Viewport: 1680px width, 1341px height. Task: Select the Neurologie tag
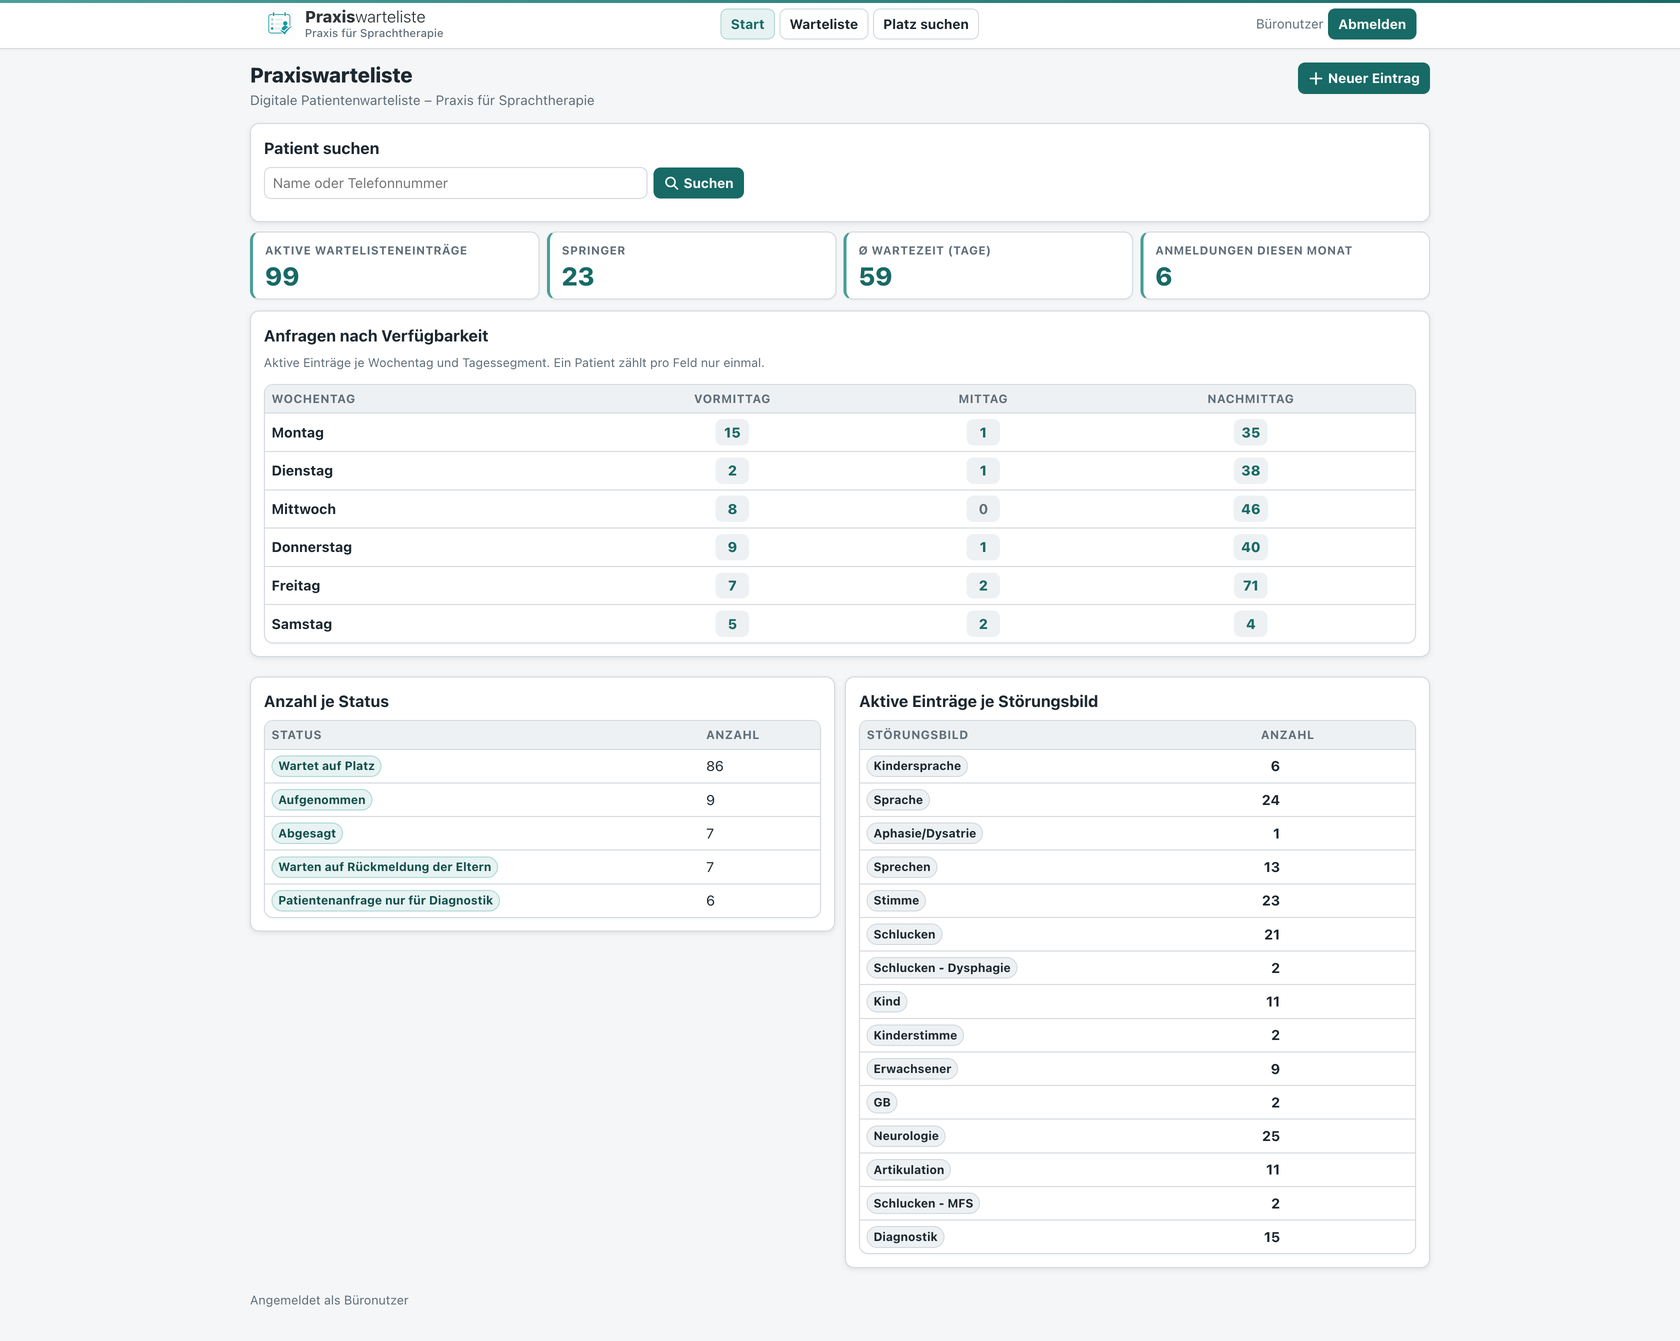pos(906,1136)
